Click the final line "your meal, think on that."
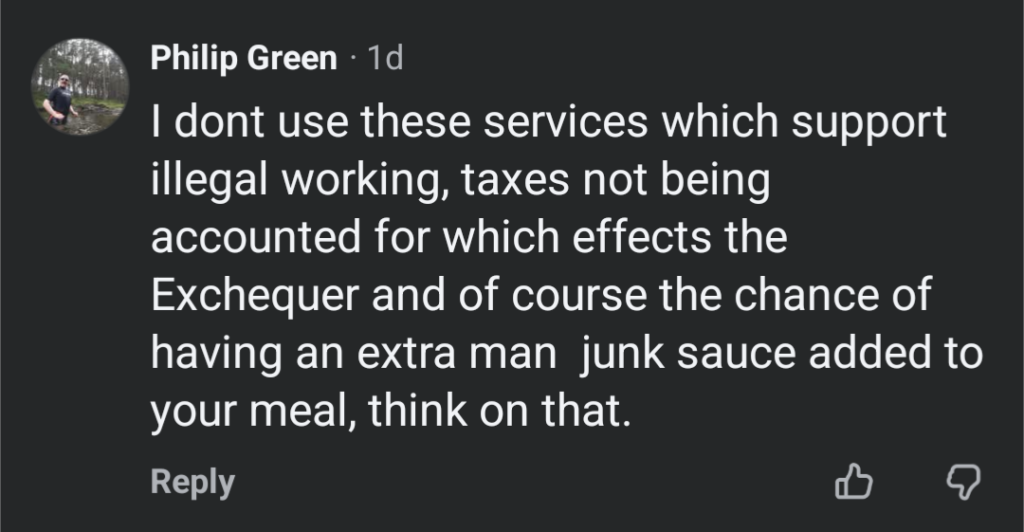Image resolution: width=1024 pixels, height=532 pixels. 391,412
